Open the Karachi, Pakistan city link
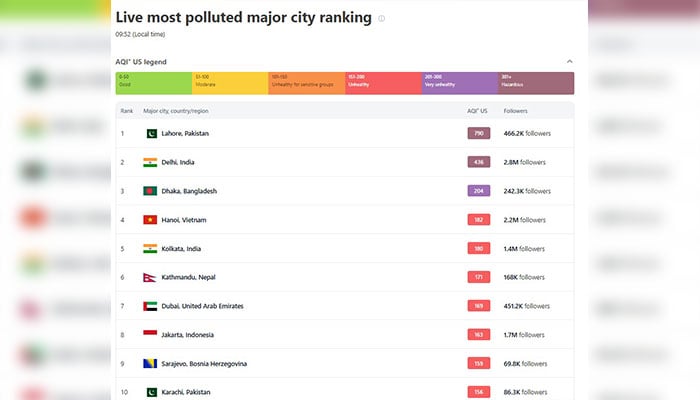This screenshot has width=700, height=400. [186, 392]
